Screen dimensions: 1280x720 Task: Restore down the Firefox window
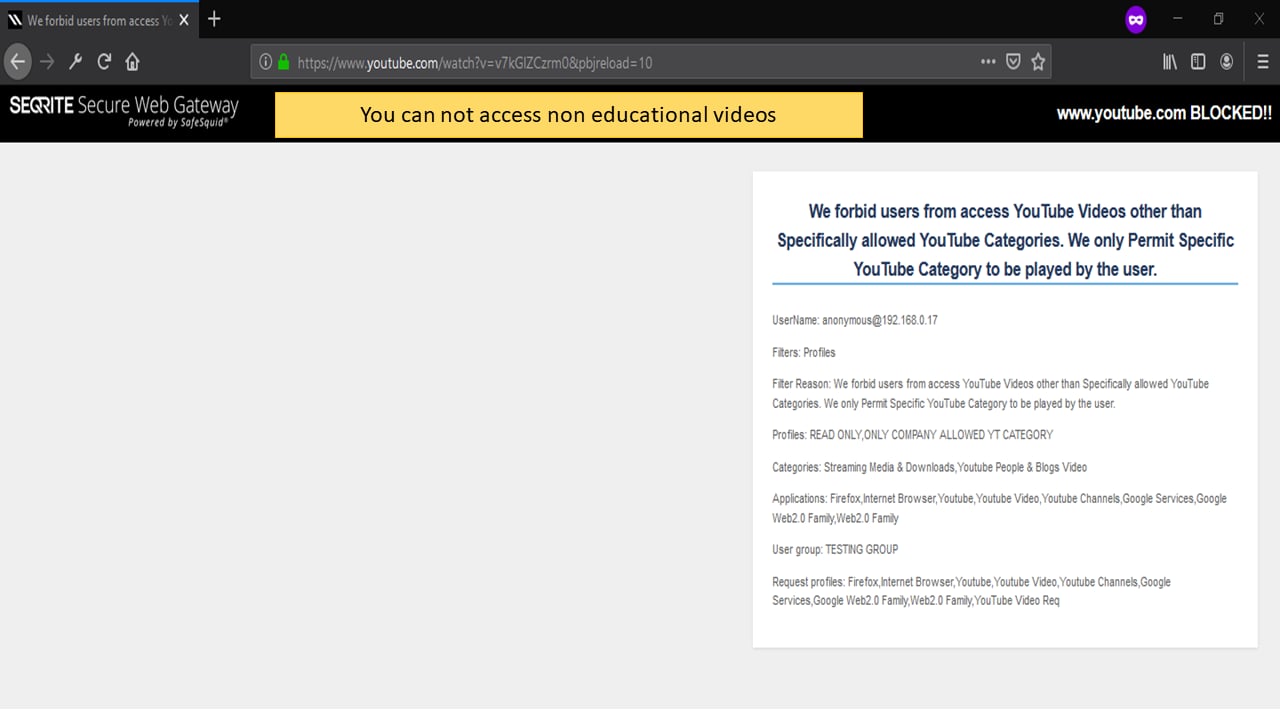click(x=1218, y=19)
